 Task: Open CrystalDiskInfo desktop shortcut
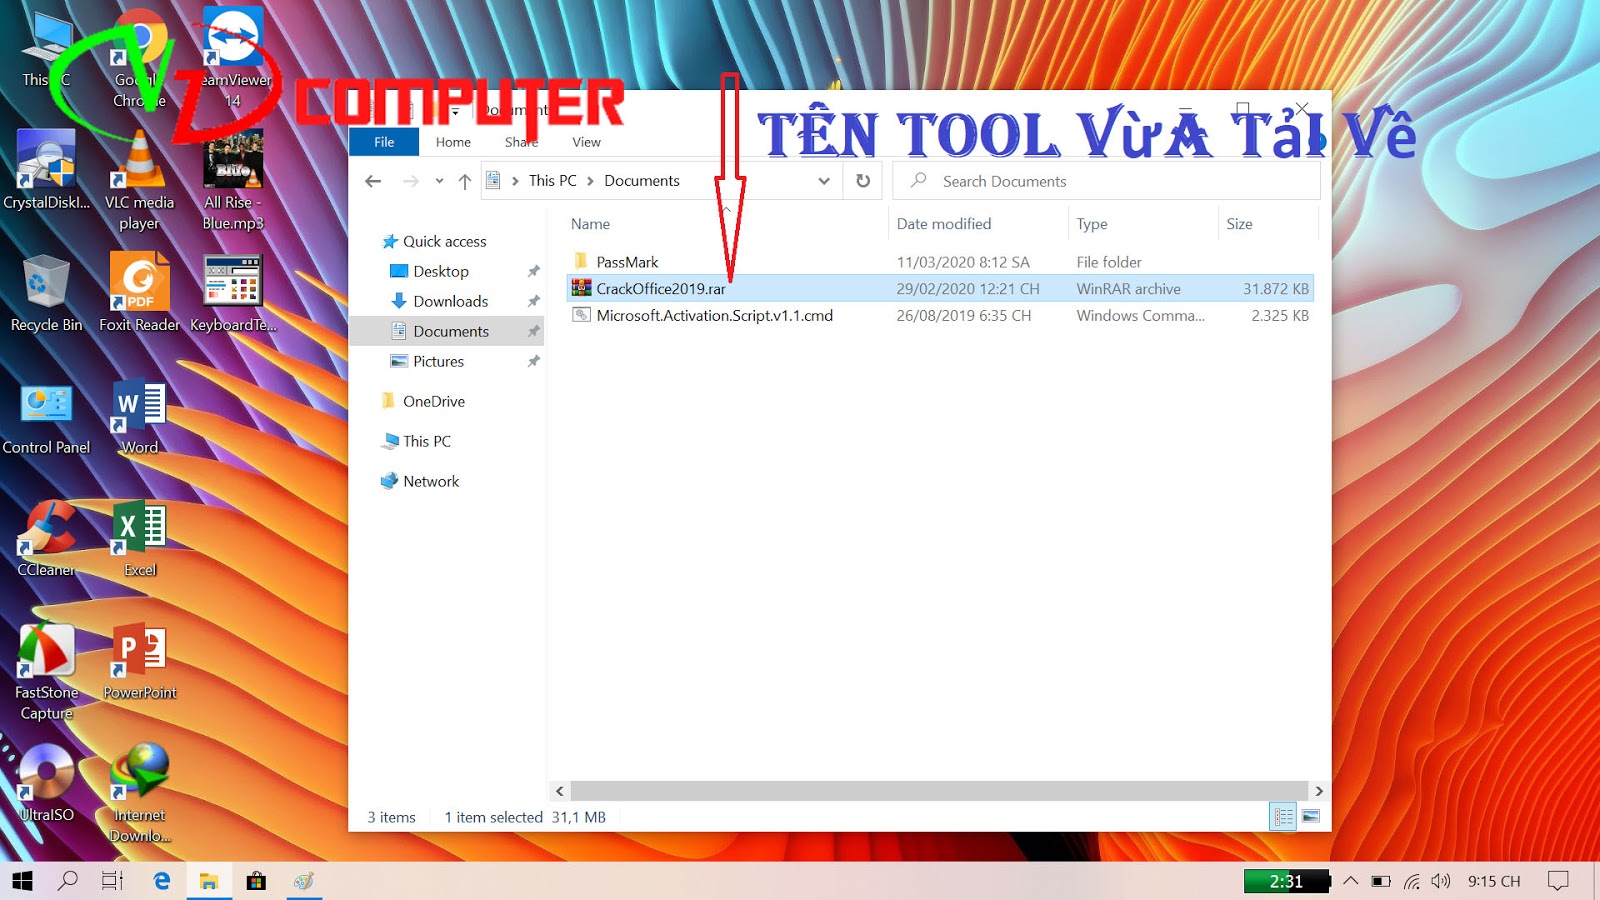point(46,170)
